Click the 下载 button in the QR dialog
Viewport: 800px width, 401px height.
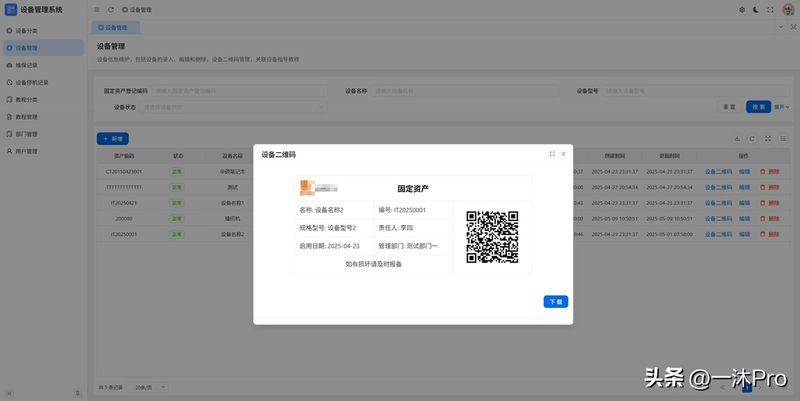point(555,301)
